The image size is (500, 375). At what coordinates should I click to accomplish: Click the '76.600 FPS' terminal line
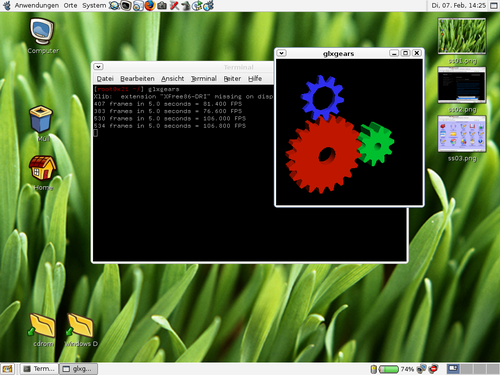pos(168,111)
